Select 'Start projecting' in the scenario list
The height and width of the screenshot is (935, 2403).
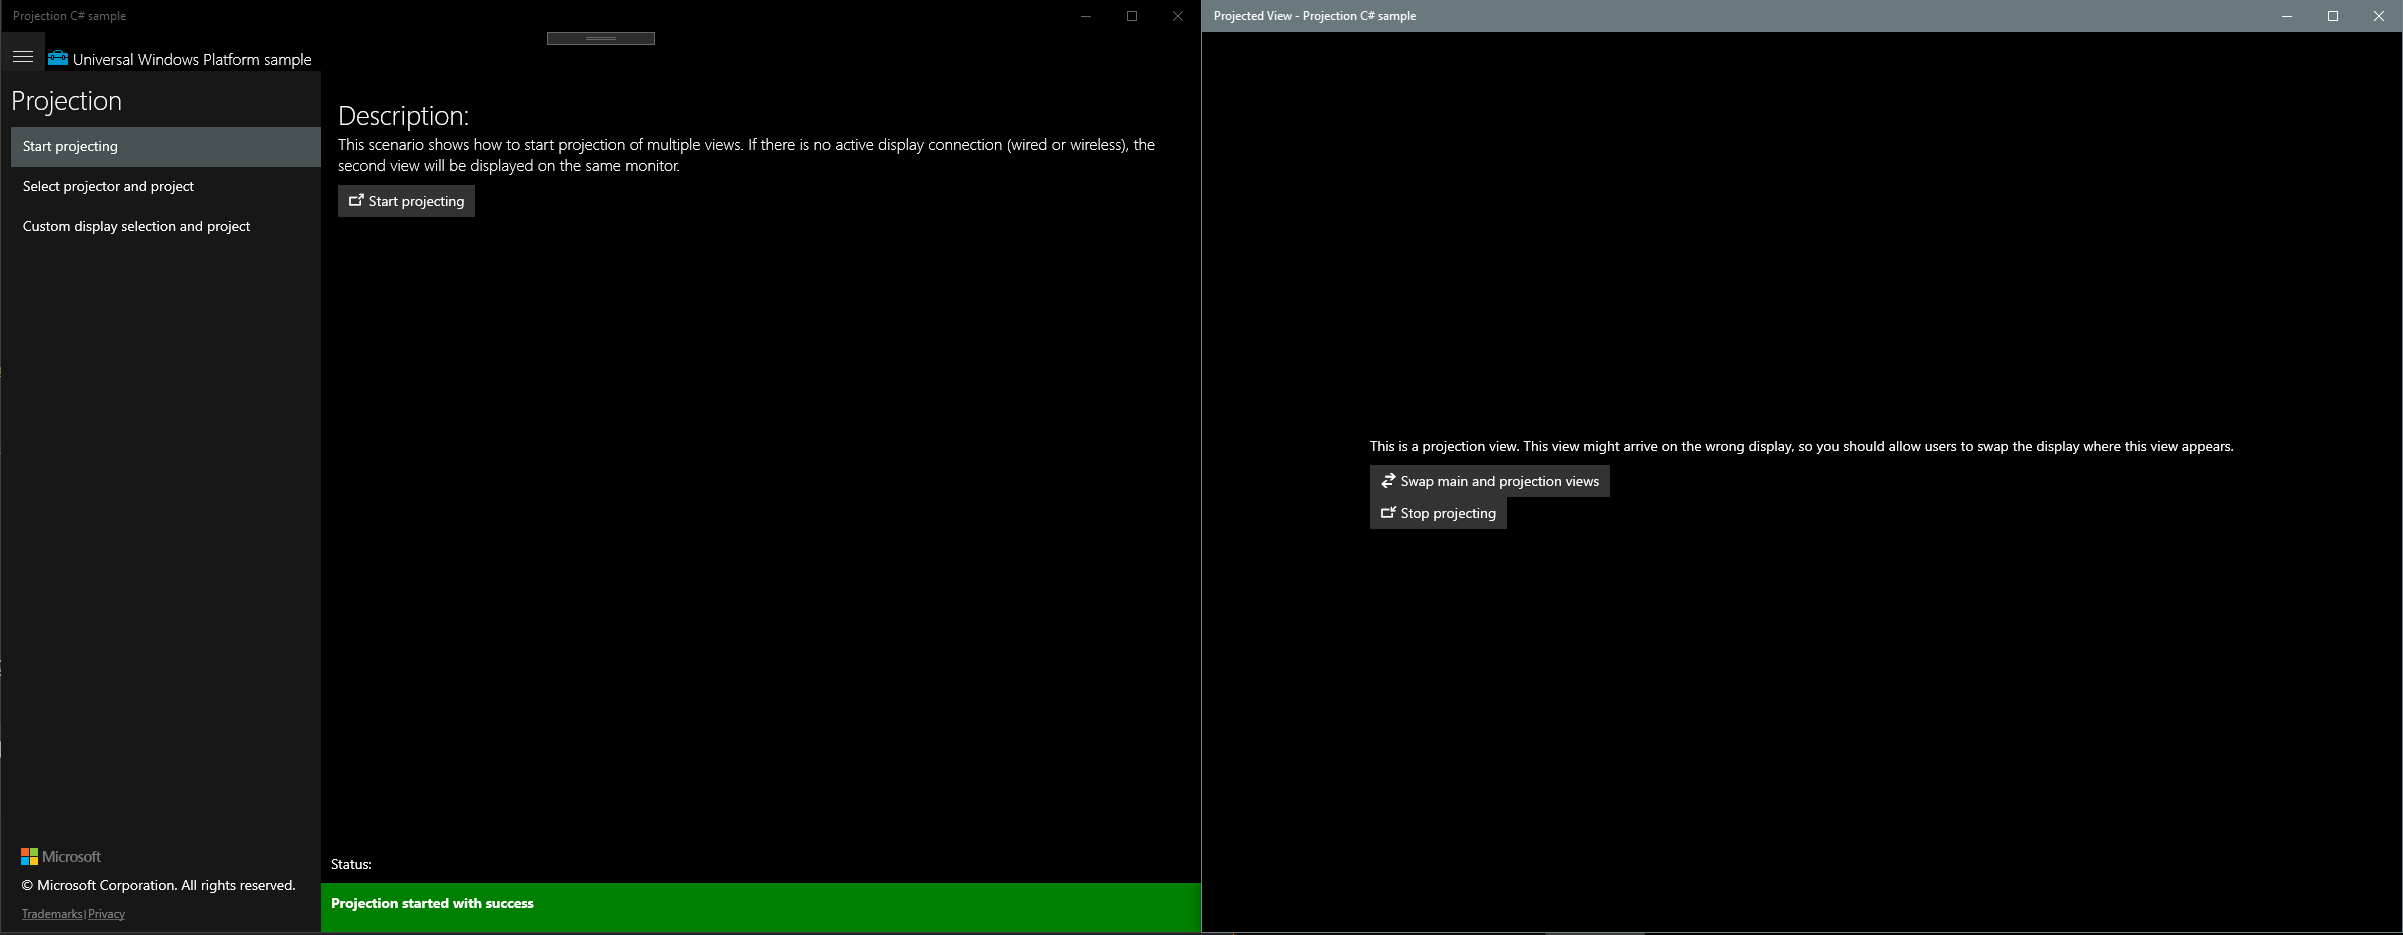70,146
